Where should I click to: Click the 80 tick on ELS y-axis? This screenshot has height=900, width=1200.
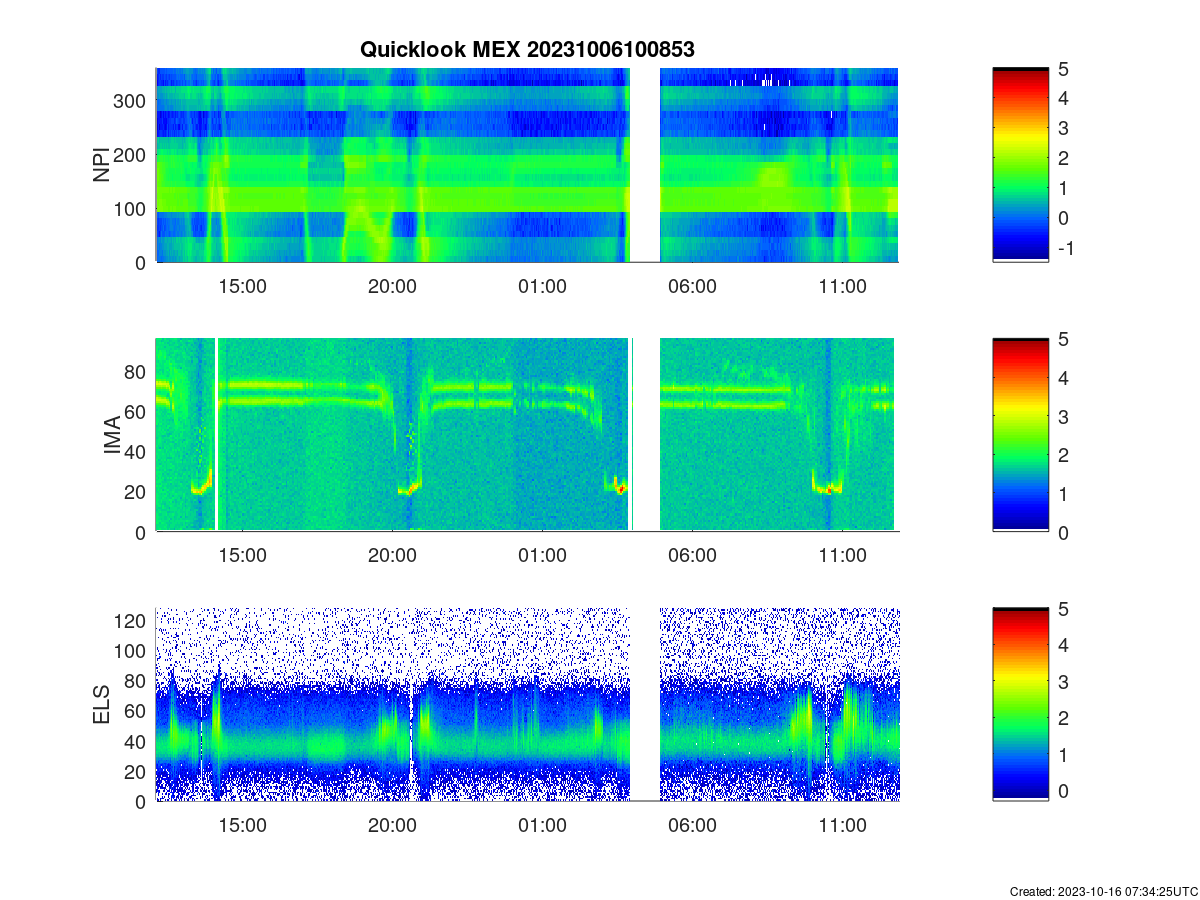pos(136,681)
